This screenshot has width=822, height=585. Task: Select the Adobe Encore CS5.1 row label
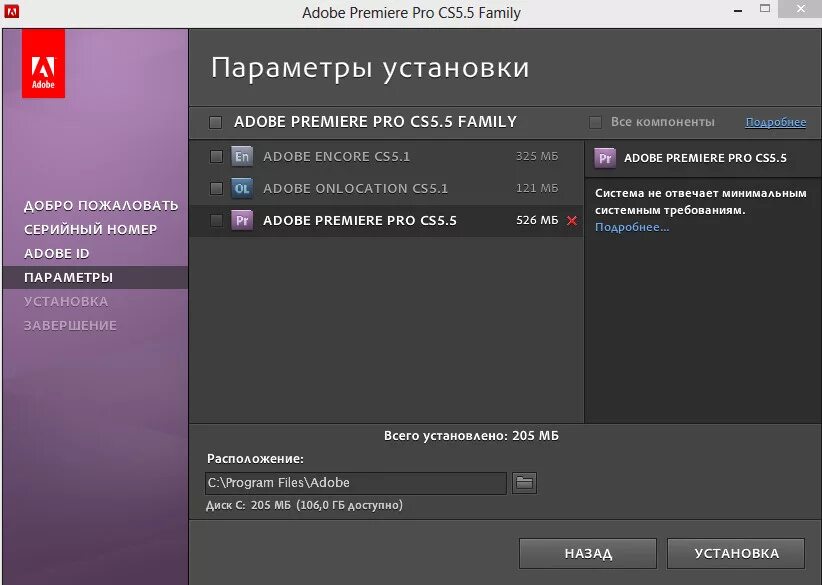(x=337, y=157)
